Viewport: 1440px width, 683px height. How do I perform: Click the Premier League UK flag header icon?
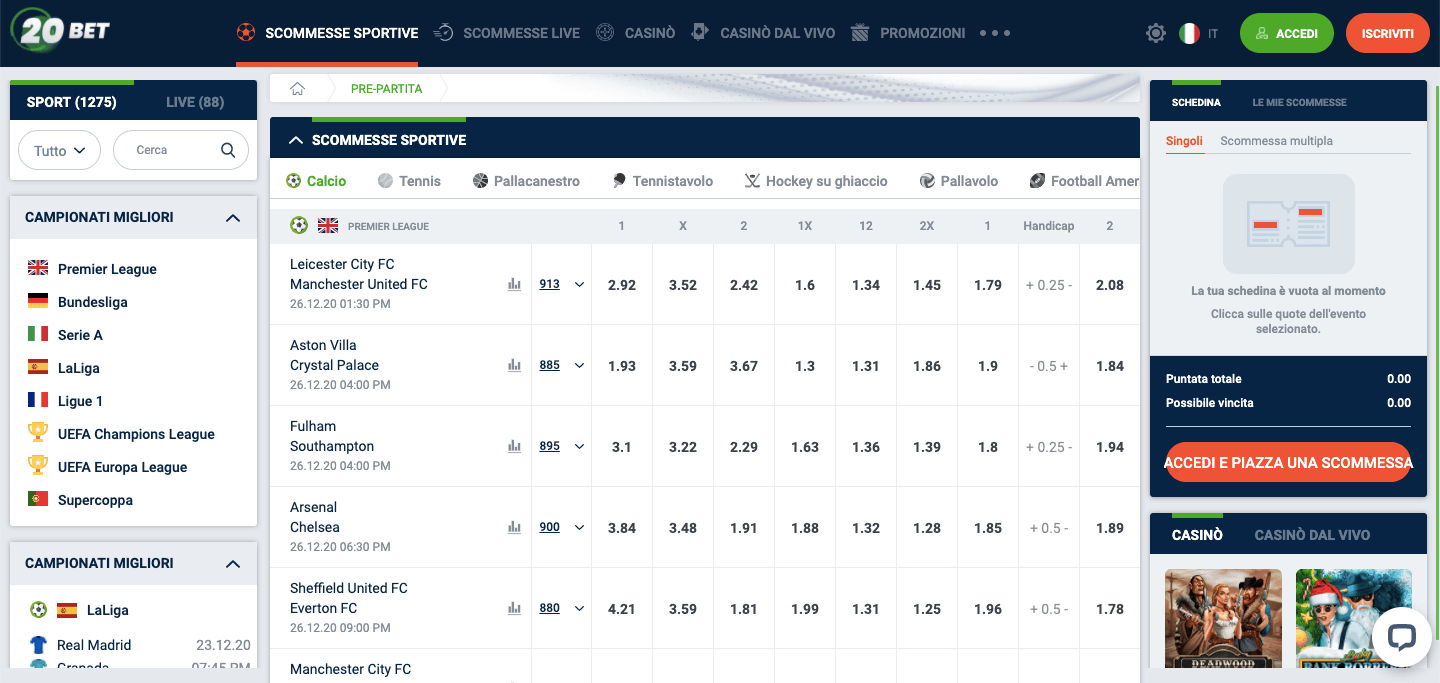click(x=328, y=226)
